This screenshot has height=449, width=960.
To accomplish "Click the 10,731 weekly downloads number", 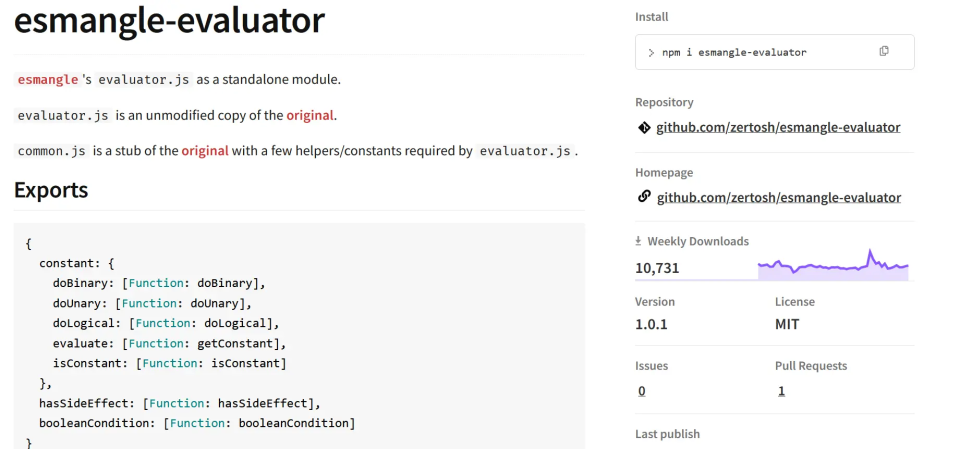I will coord(657,268).
